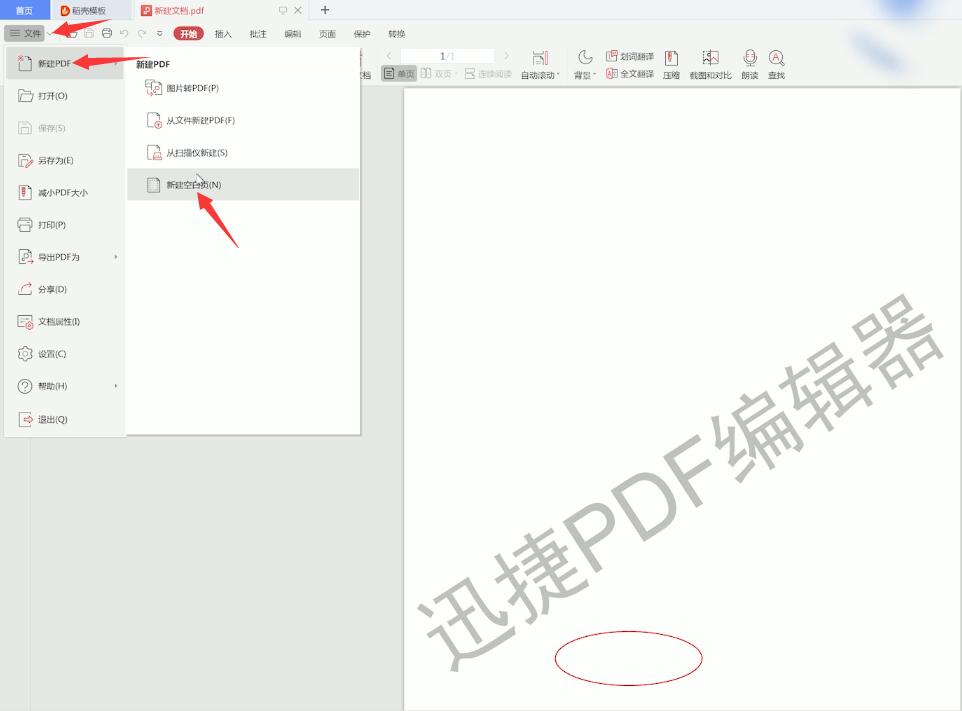The height and width of the screenshot is (711, 962).
Task: Click the 从文件新建PDF file icon
Action: [153, 120]
